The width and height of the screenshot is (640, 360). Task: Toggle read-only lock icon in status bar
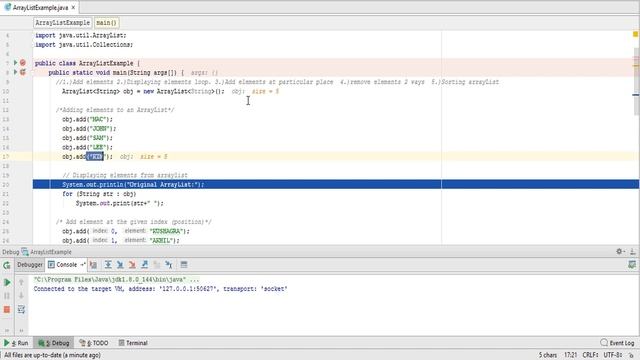[632, 355]
